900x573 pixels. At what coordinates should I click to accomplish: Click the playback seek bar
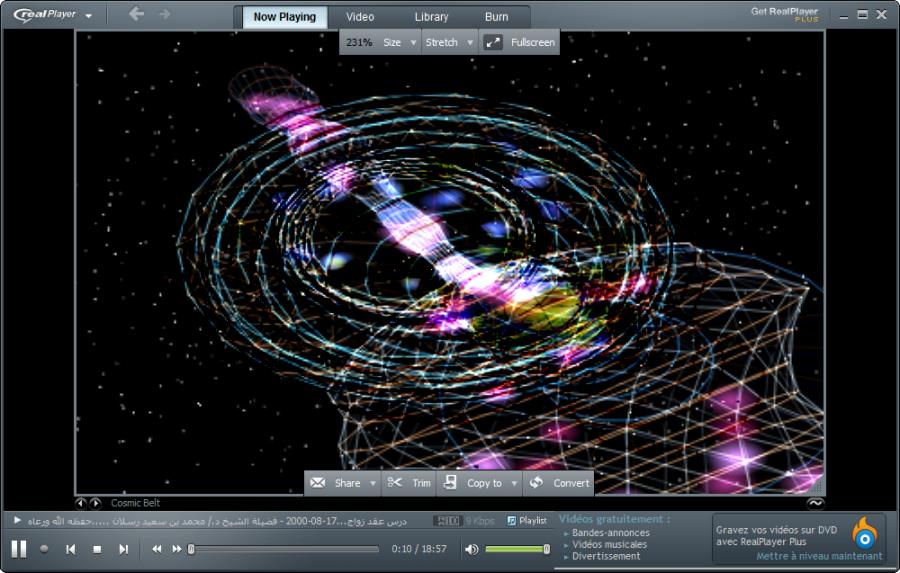tap(285, 549)
